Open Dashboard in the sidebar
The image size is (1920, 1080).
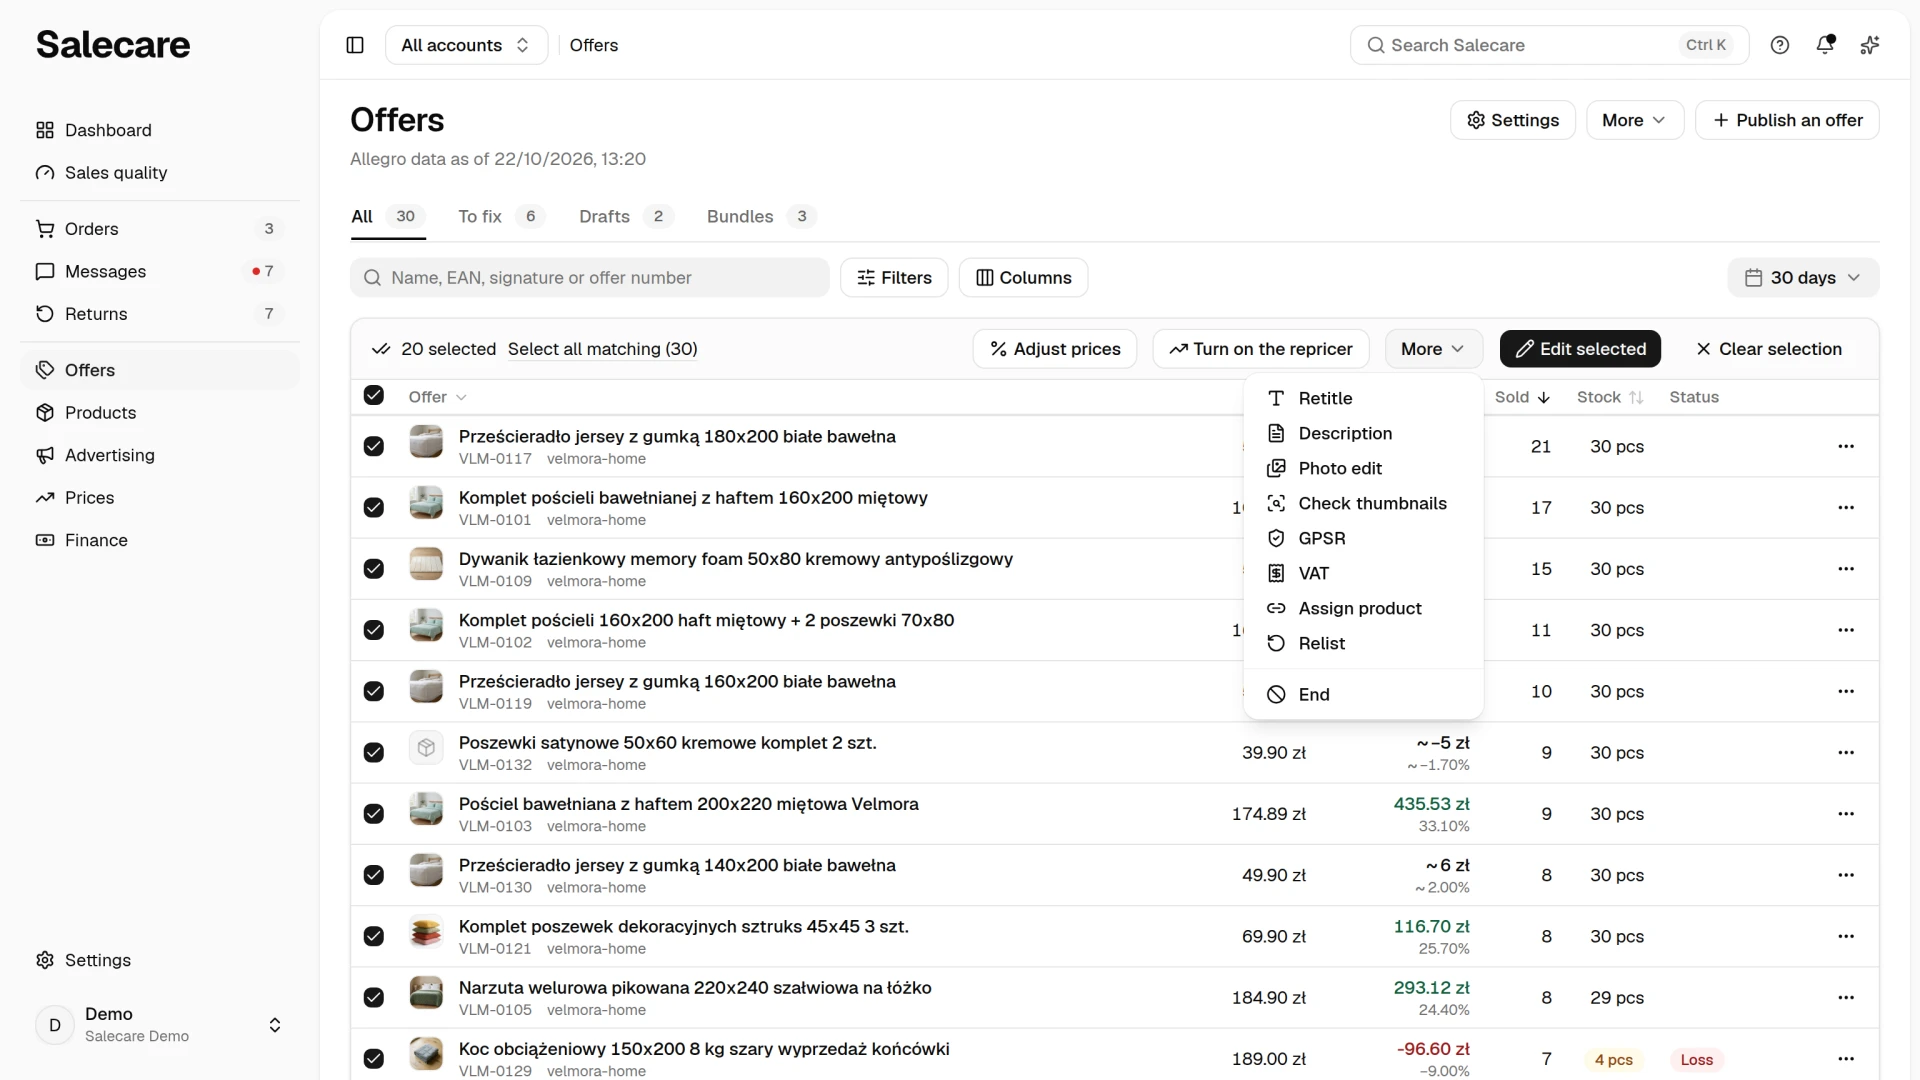pyautogui.click(x=160, y=130)
